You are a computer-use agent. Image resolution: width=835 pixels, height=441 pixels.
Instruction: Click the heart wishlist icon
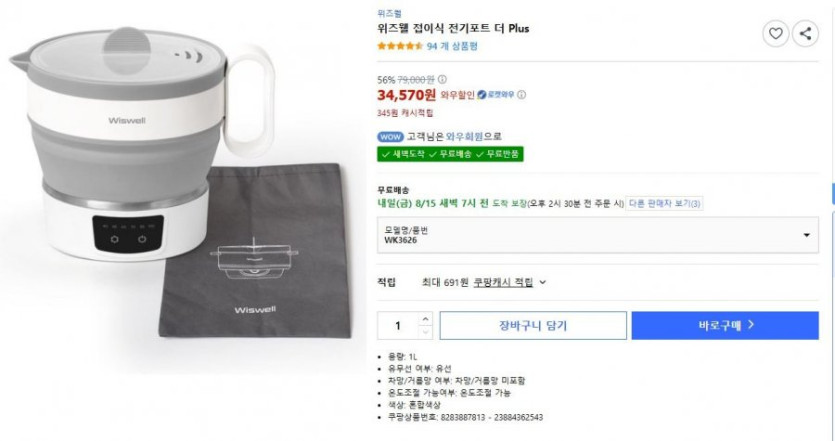pos(775,34)
